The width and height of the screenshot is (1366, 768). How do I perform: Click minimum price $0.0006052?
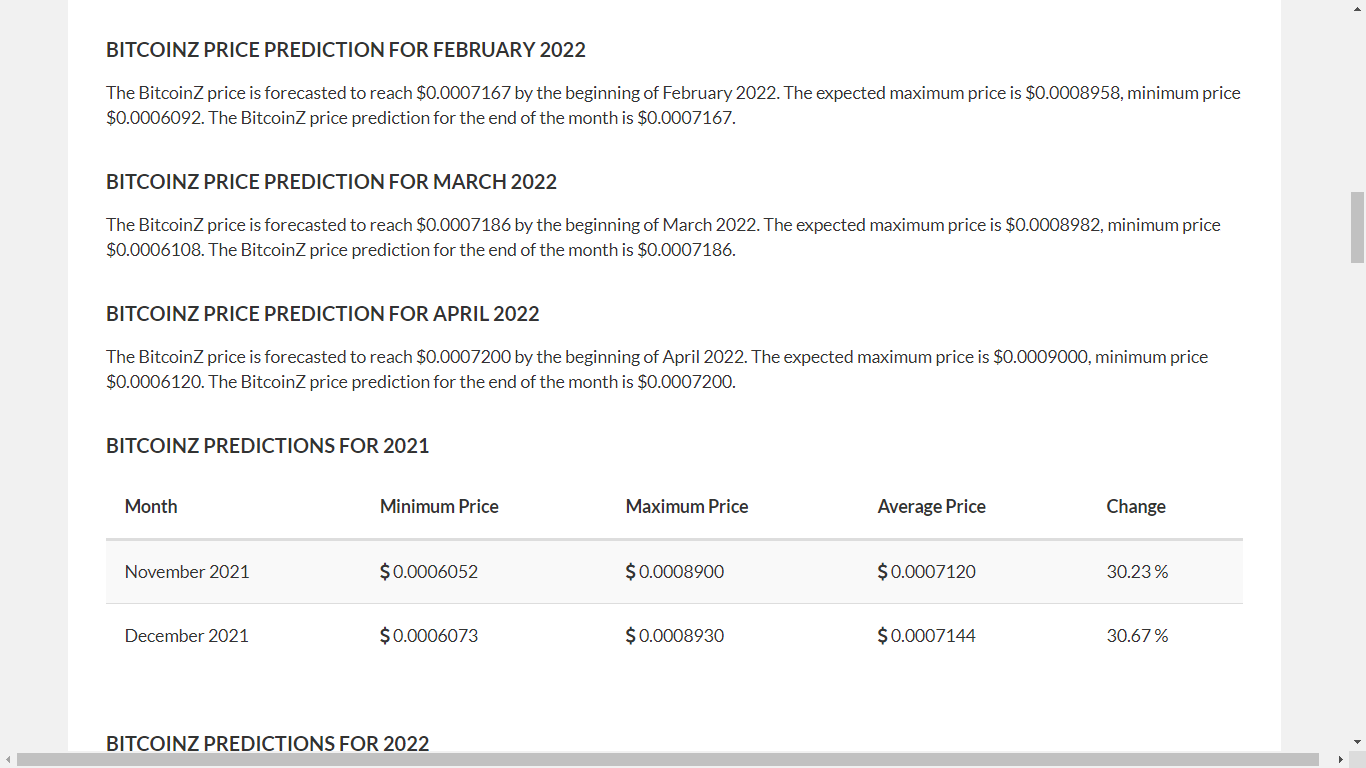click(429, 572)
